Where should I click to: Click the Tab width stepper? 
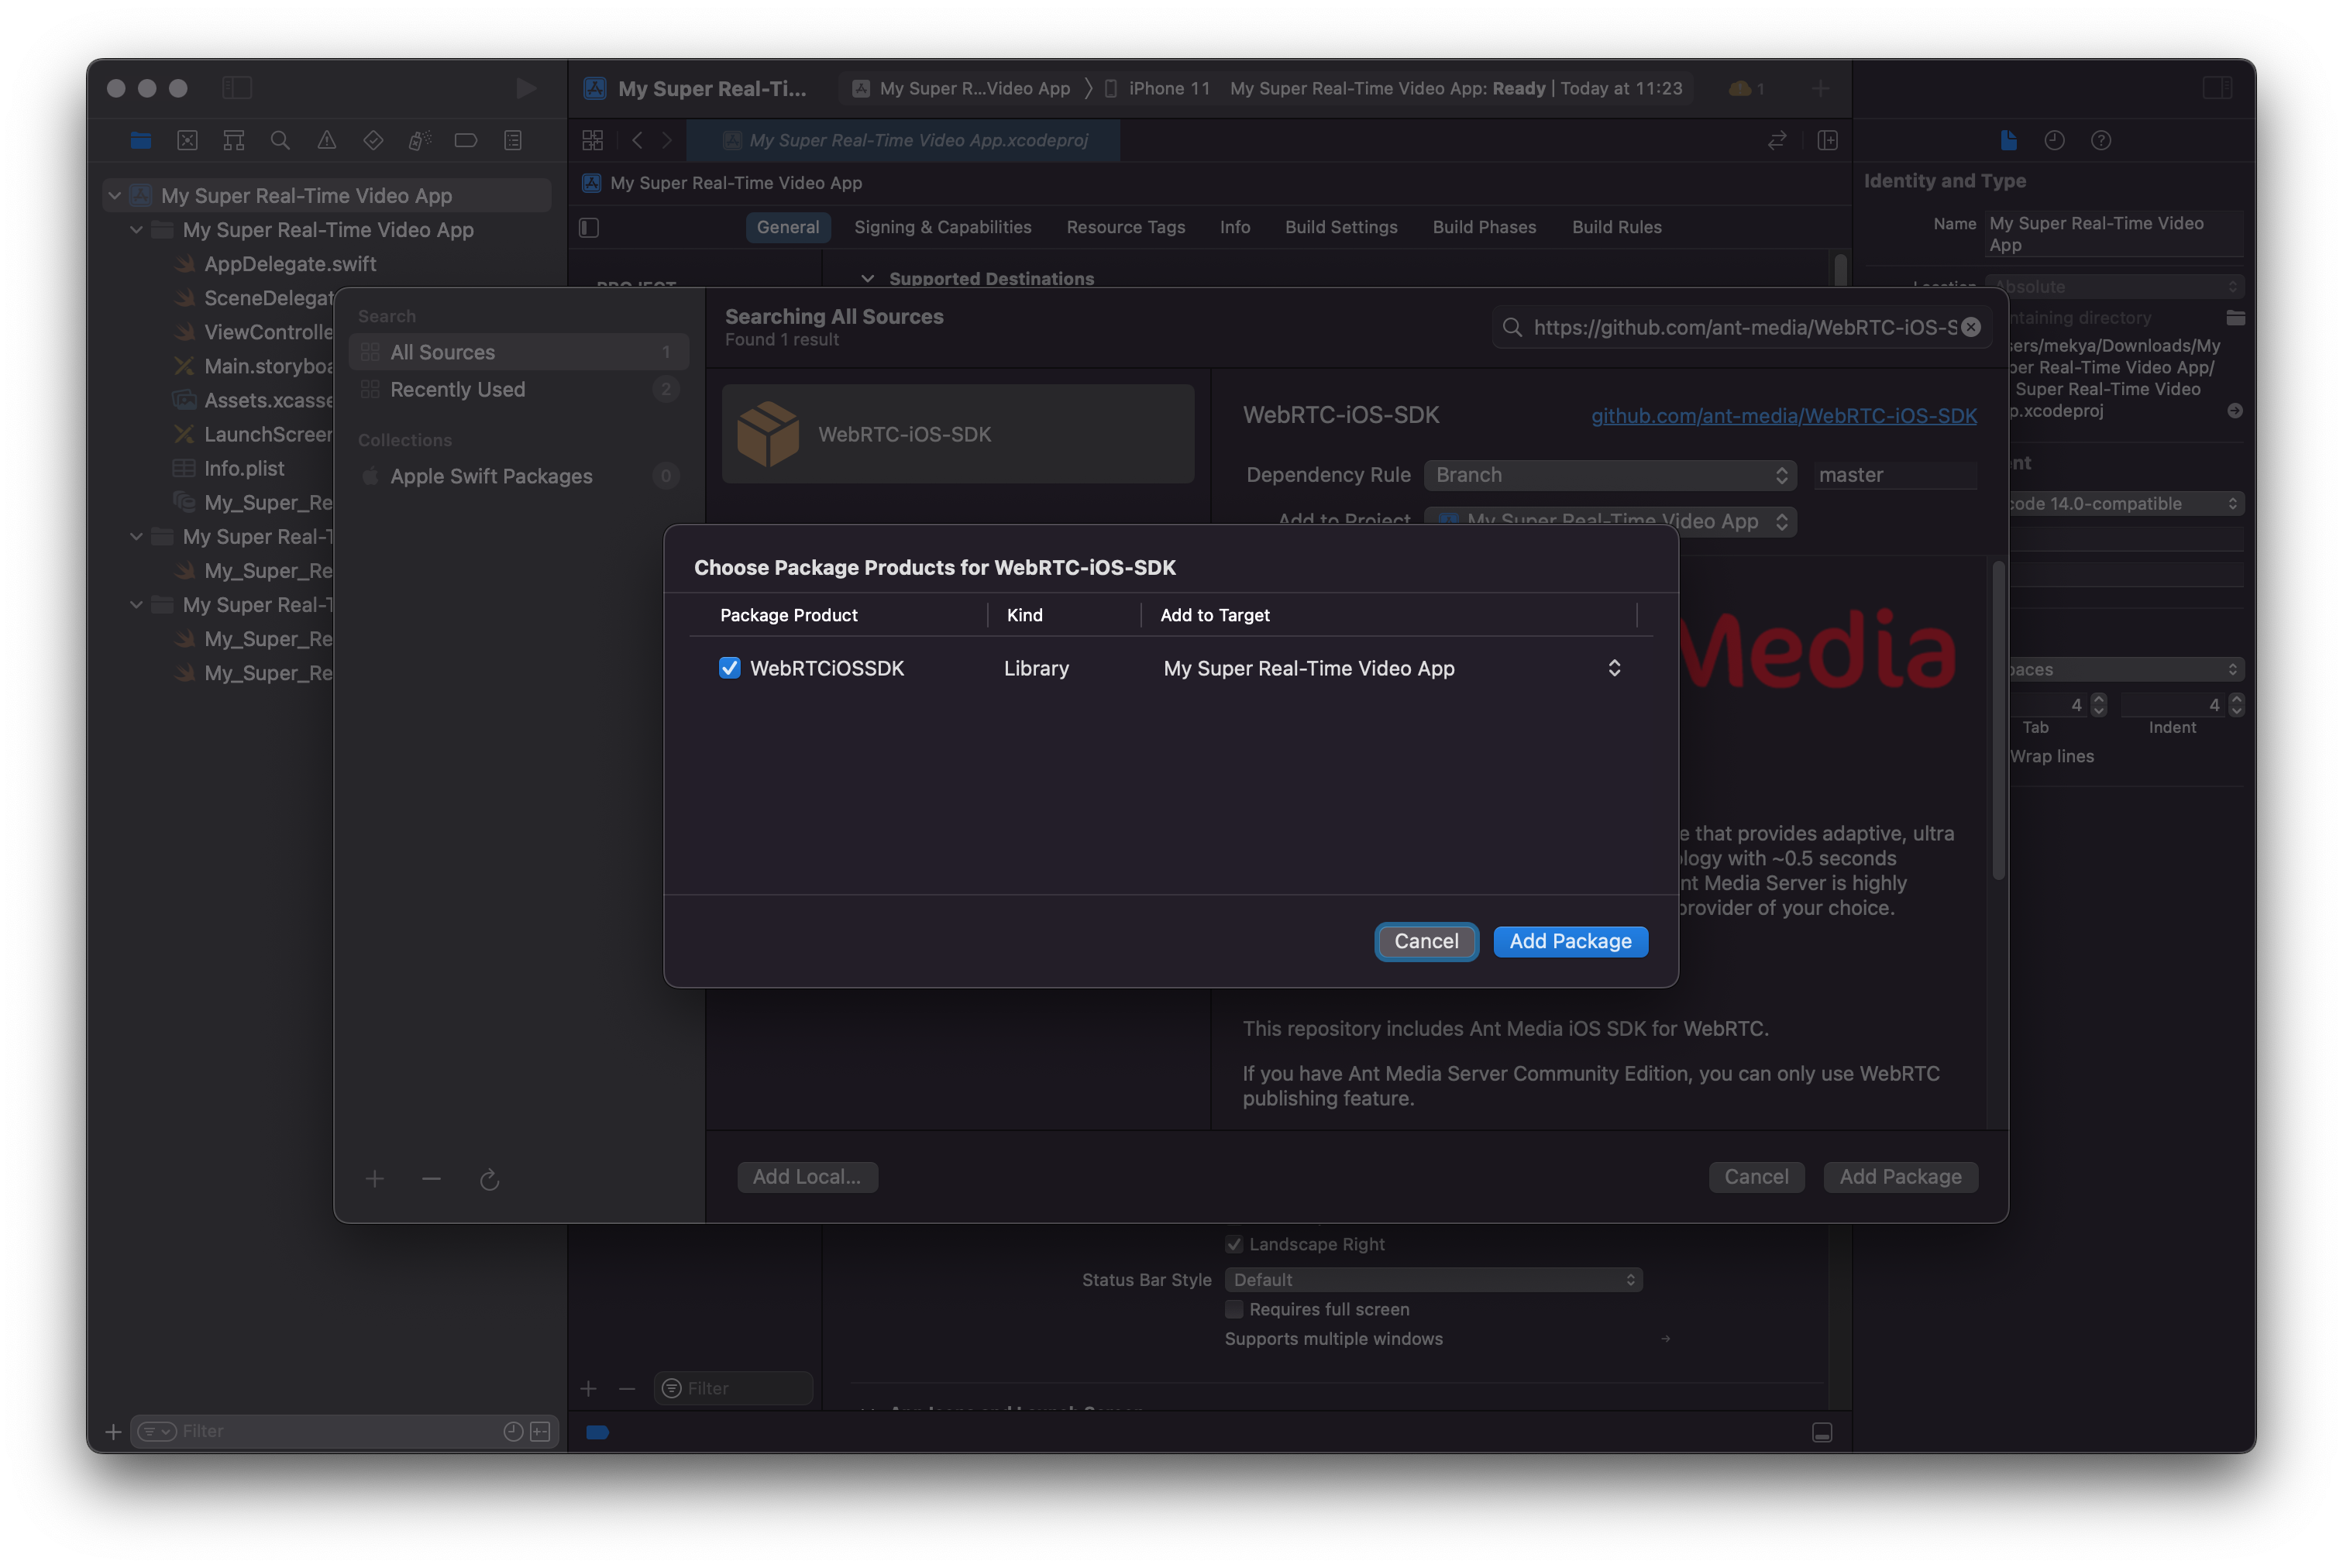(x=2099, y=705)
